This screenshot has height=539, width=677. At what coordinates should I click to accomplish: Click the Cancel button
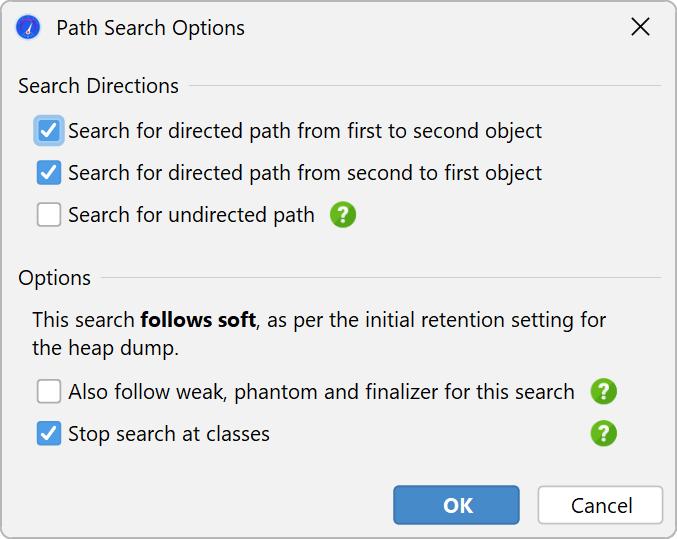click(601, 505)
